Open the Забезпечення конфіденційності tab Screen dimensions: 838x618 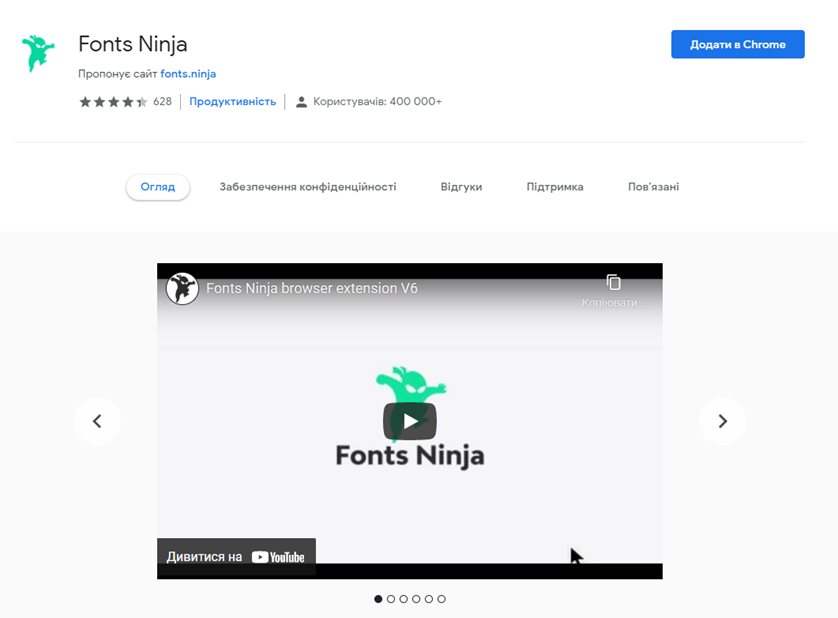click(308, 187)
